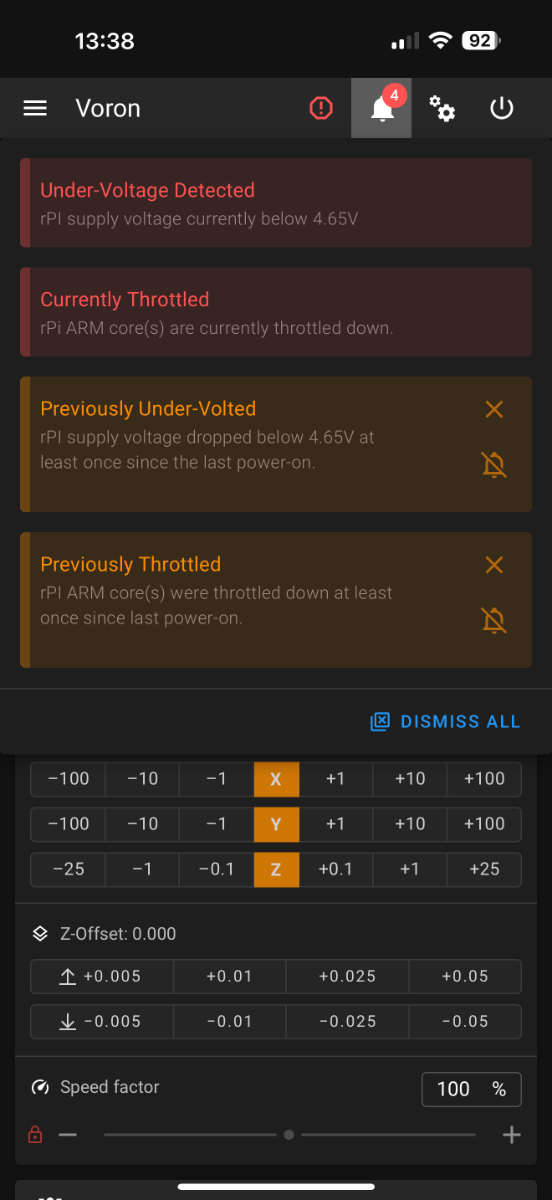The width and height of the screenshot is (552, 1200).
Task: Snooze the Previously Throttled alert bell
Action: (494, 620)
